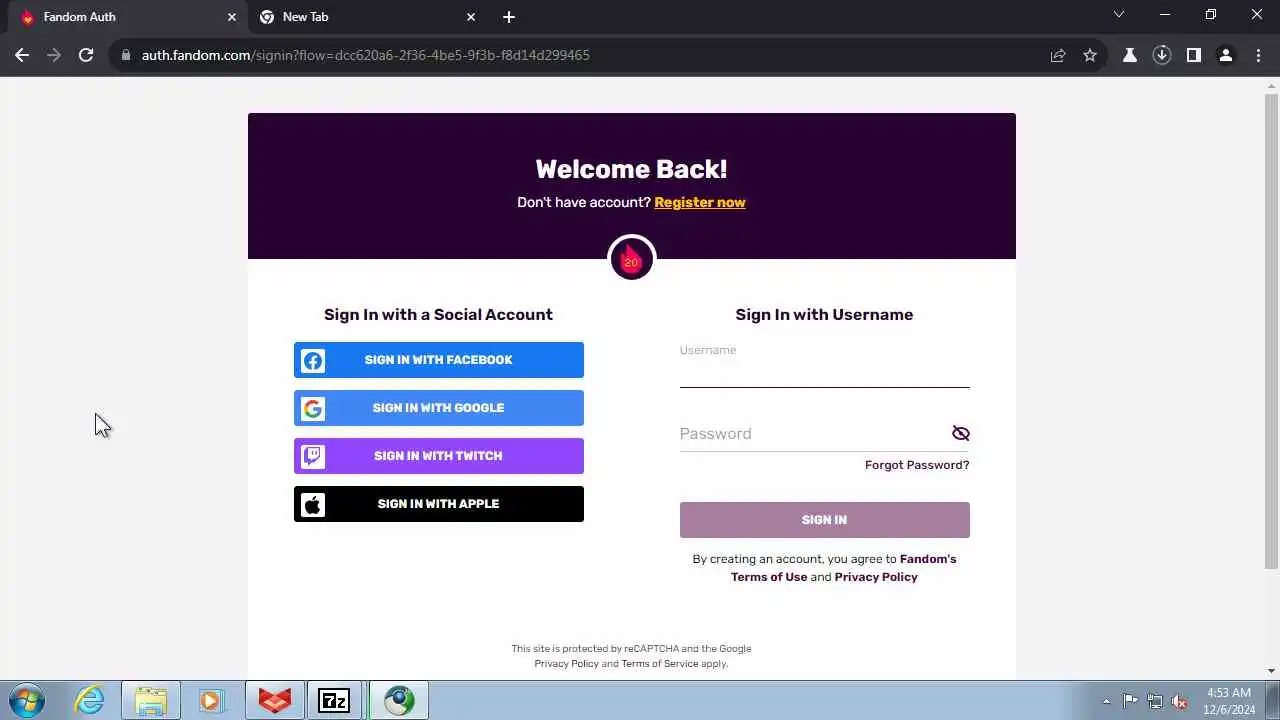Viewport: 1280px width, 720px height.
Task: Toggle the browser side panel icon
Action: [x=1194, y=55]
